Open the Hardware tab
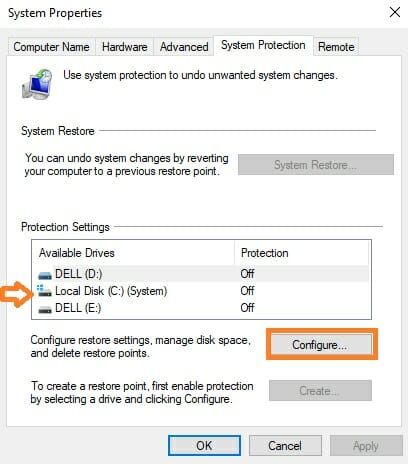The image size is (408, 464). [124, 47]
